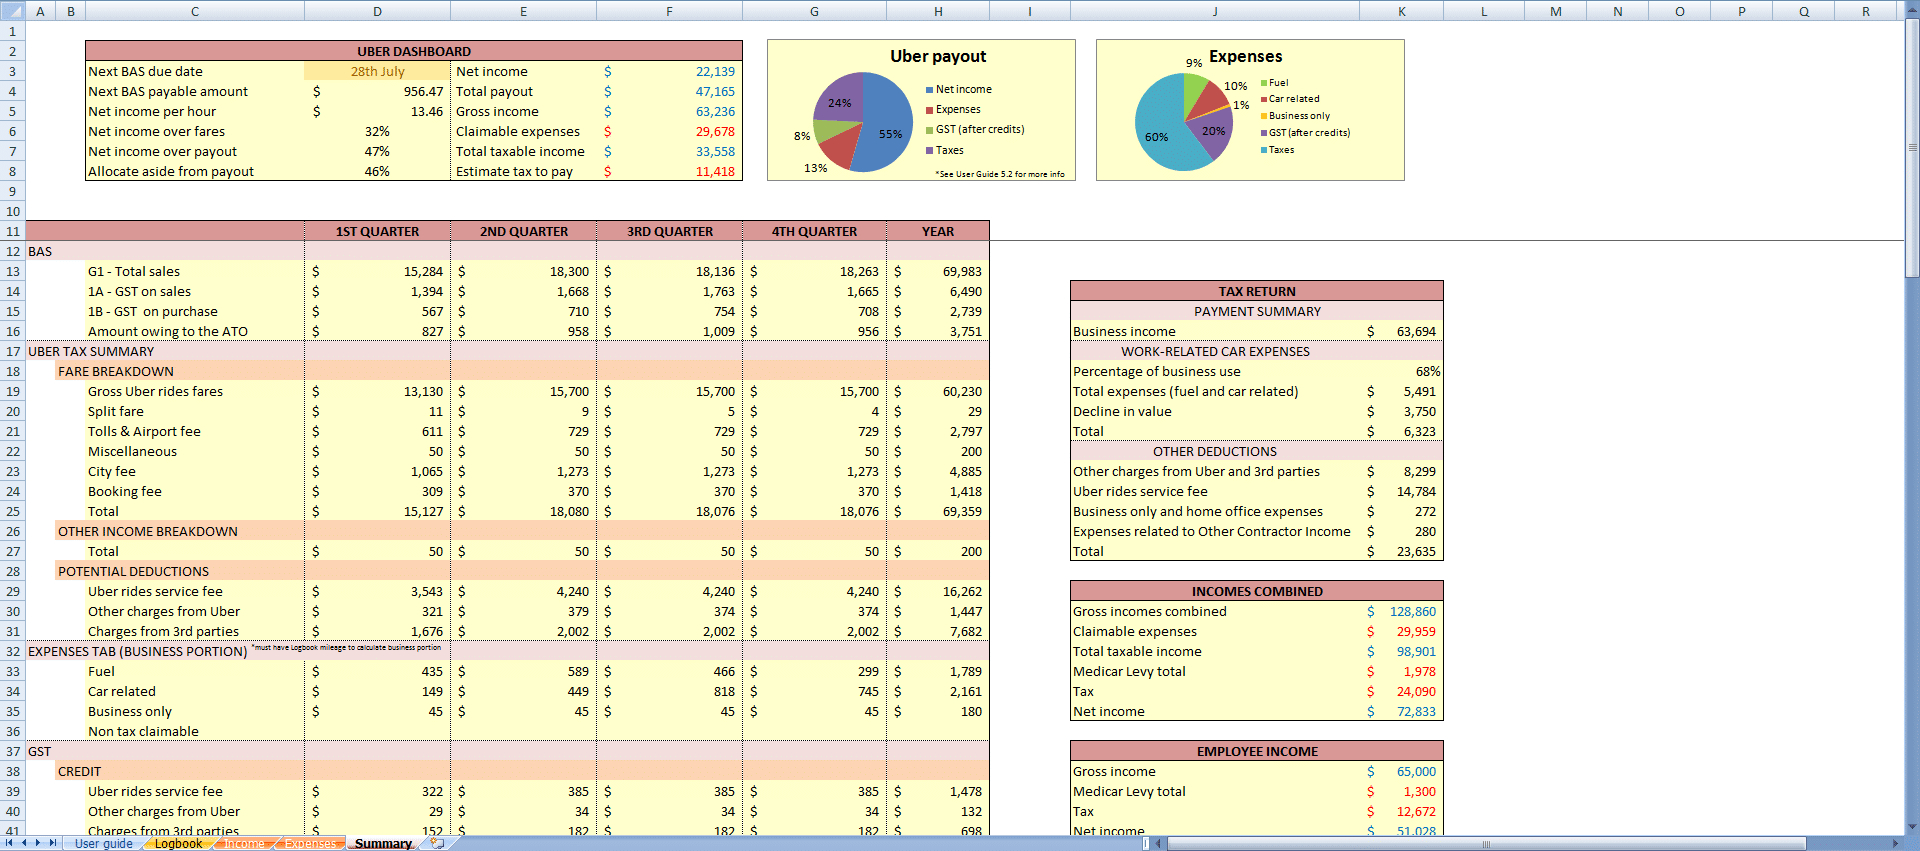This screenshot has height=851, width=1920.
Task: Select column K header
Action: 1402,11
